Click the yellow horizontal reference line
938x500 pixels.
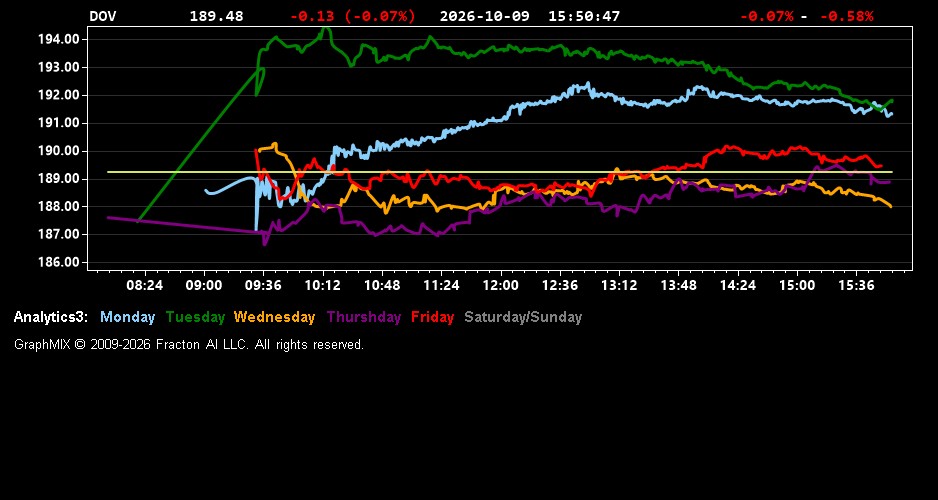pyautogui.click(x=500, y=172)
